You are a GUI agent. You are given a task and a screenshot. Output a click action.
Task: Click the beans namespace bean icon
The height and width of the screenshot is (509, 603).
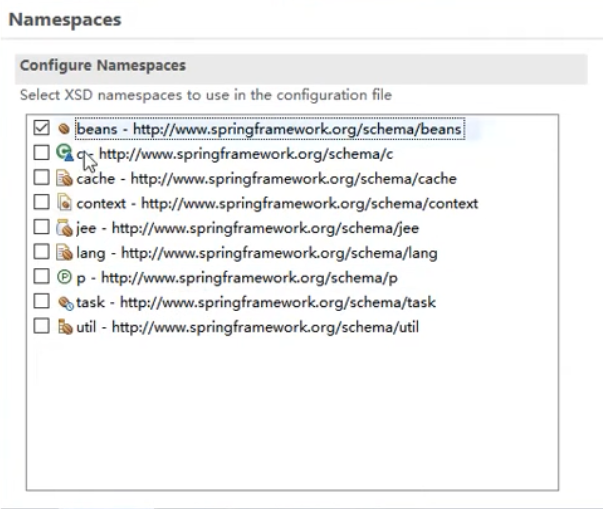pyautogui.click(x=64, y=129)
